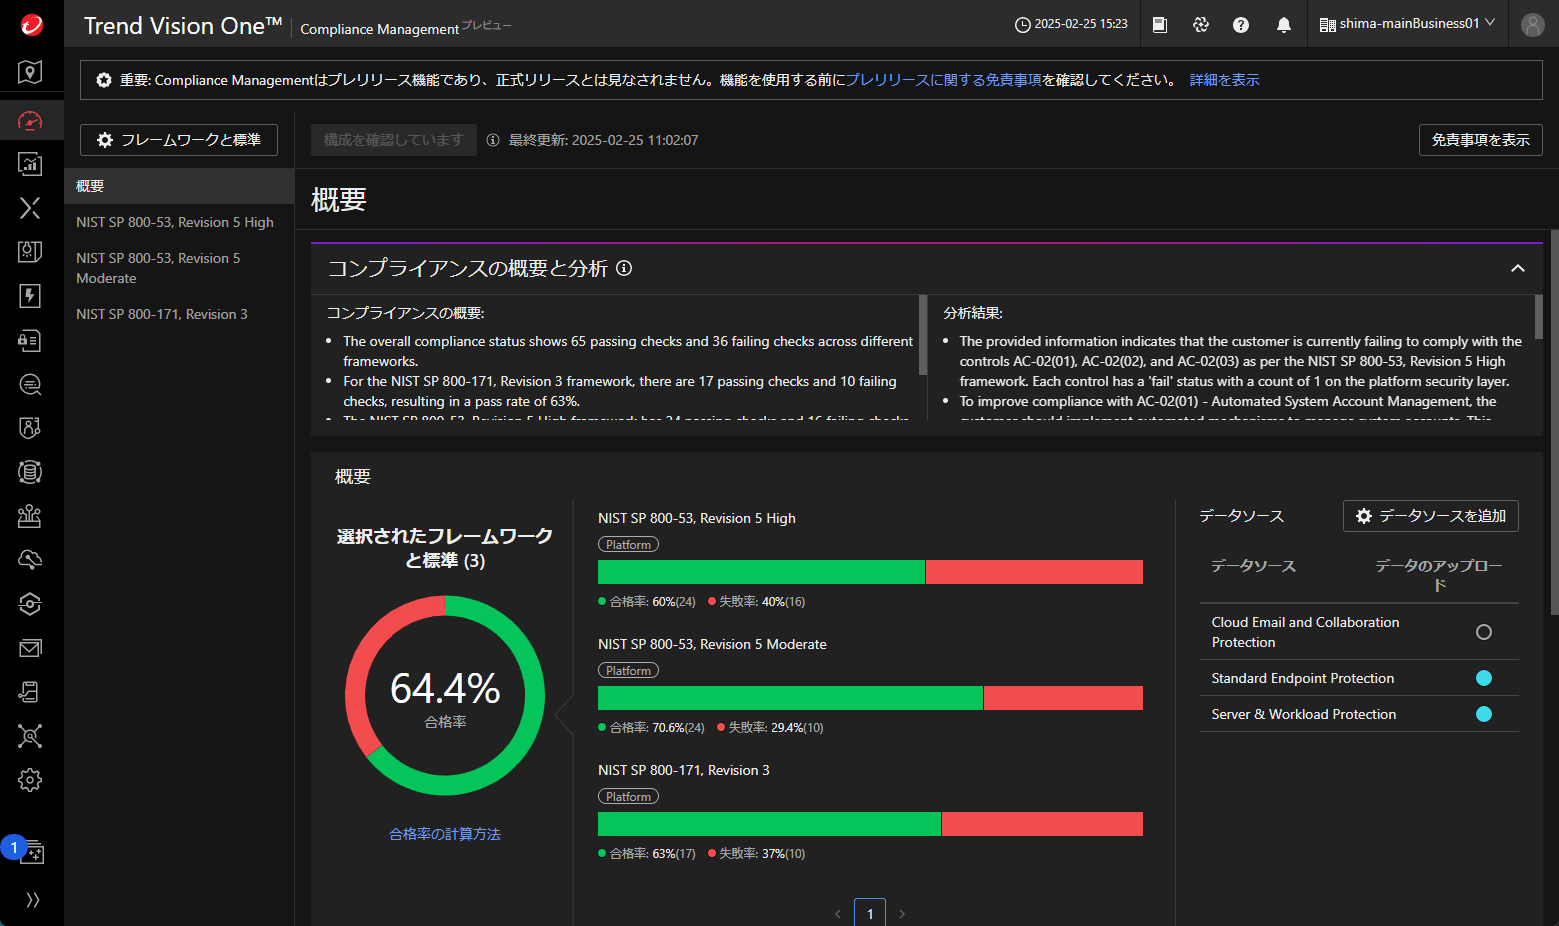This screenshot has height=926, width=1559.
Task: Open the padlock identity sidebar icon
Action: [30, 340]
